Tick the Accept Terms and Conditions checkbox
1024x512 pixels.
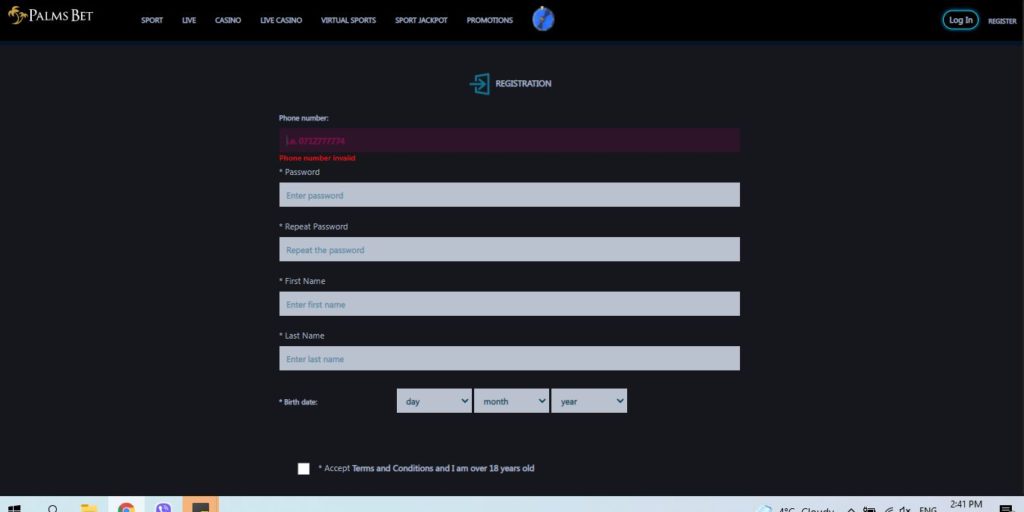click(304, 468)
